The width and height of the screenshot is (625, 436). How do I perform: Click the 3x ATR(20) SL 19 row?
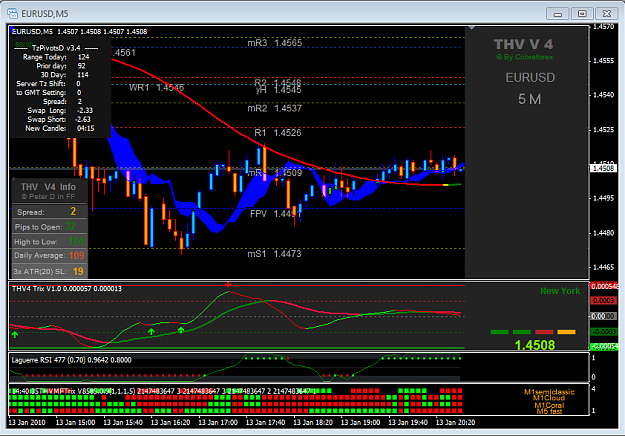[49, 271]
